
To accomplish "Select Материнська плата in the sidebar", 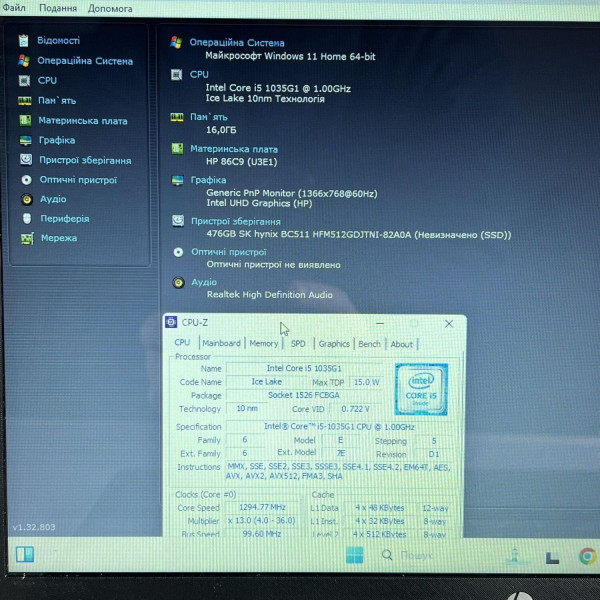I will [x=83, y=121].
